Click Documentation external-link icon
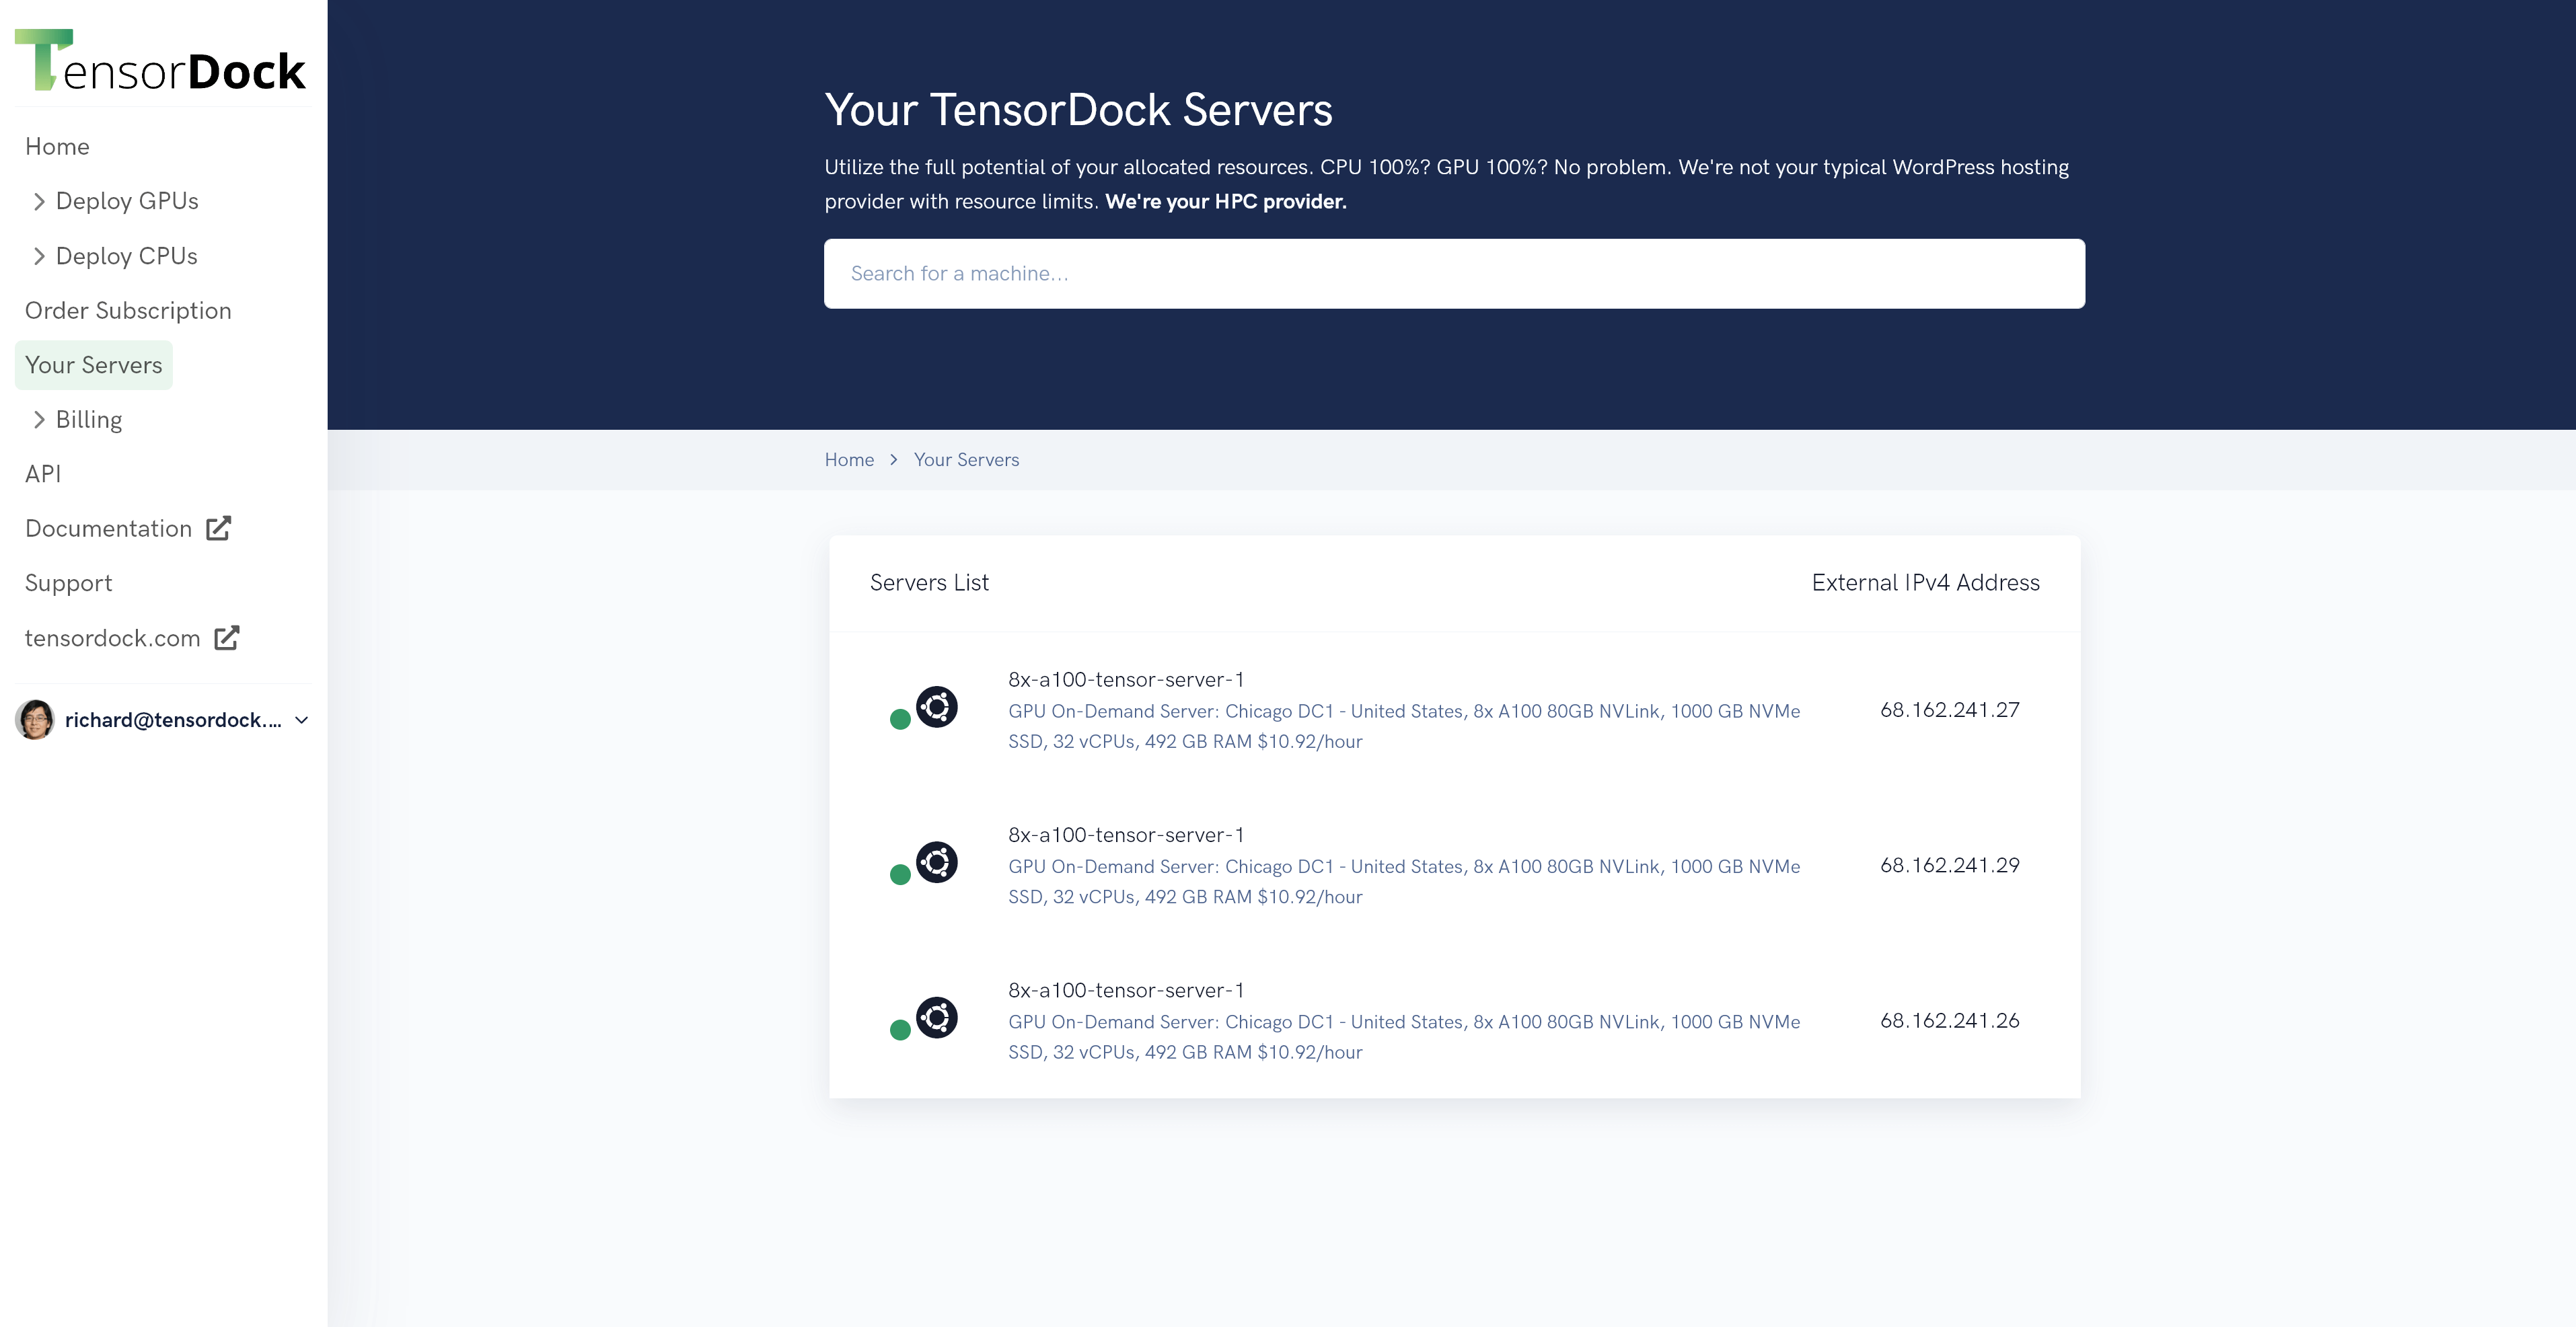Image resolution: width=2576 pixels, height=1327 pixels. click(219, 528)
